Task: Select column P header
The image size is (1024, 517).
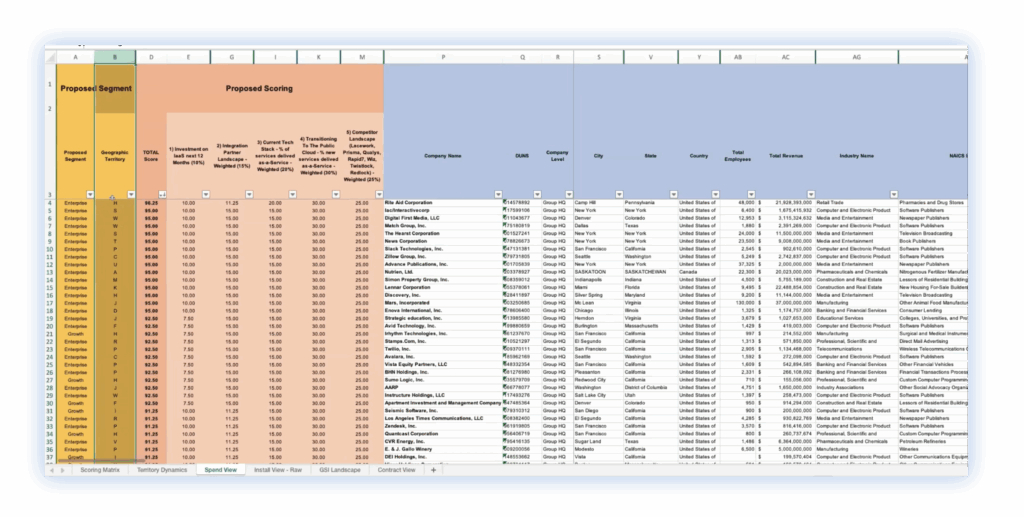Action: coord(442,58)
